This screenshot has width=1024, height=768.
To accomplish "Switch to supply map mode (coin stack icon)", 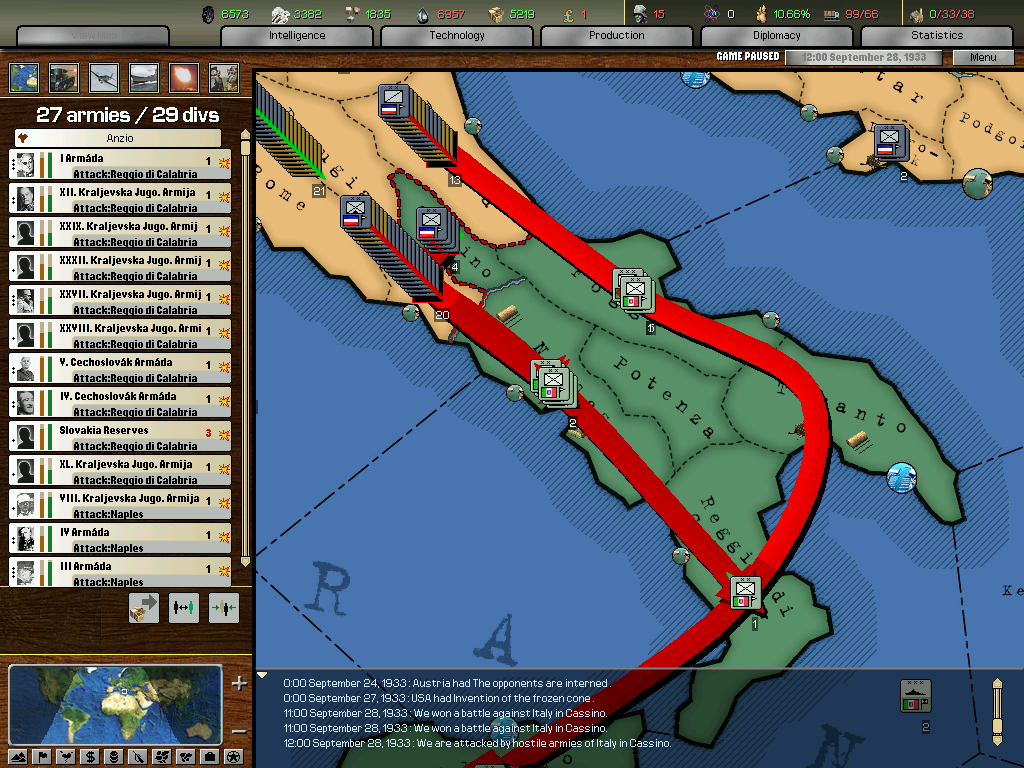I will point(114,757).
